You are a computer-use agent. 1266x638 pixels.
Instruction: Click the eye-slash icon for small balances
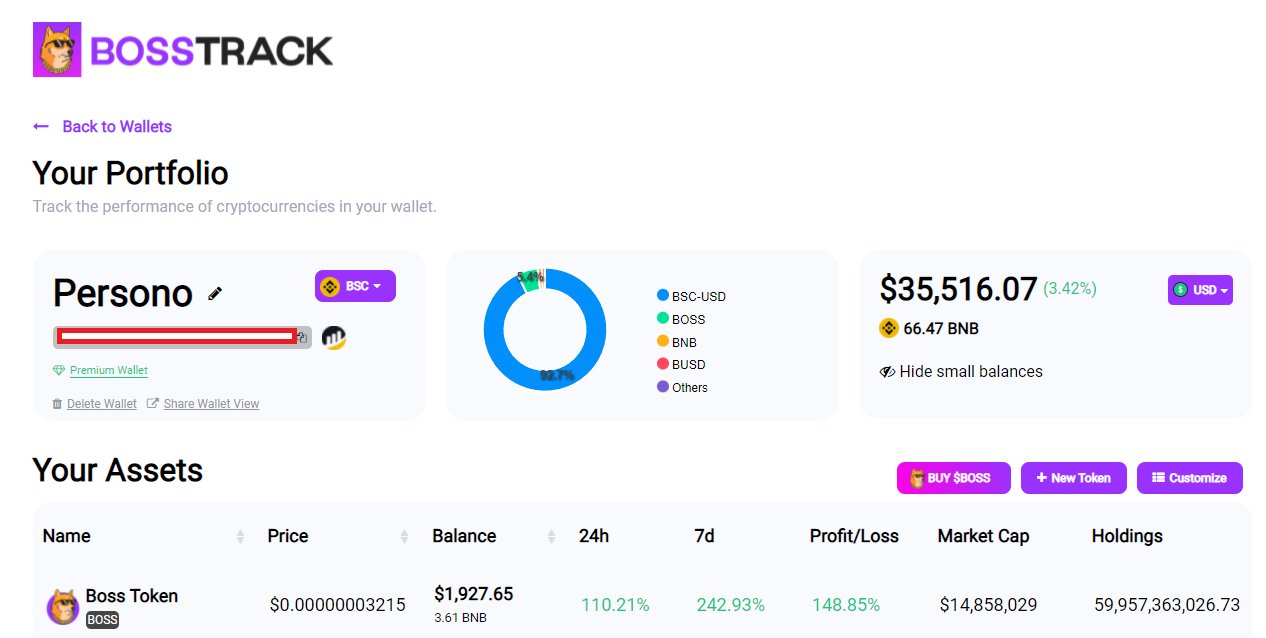click(887, 372)
